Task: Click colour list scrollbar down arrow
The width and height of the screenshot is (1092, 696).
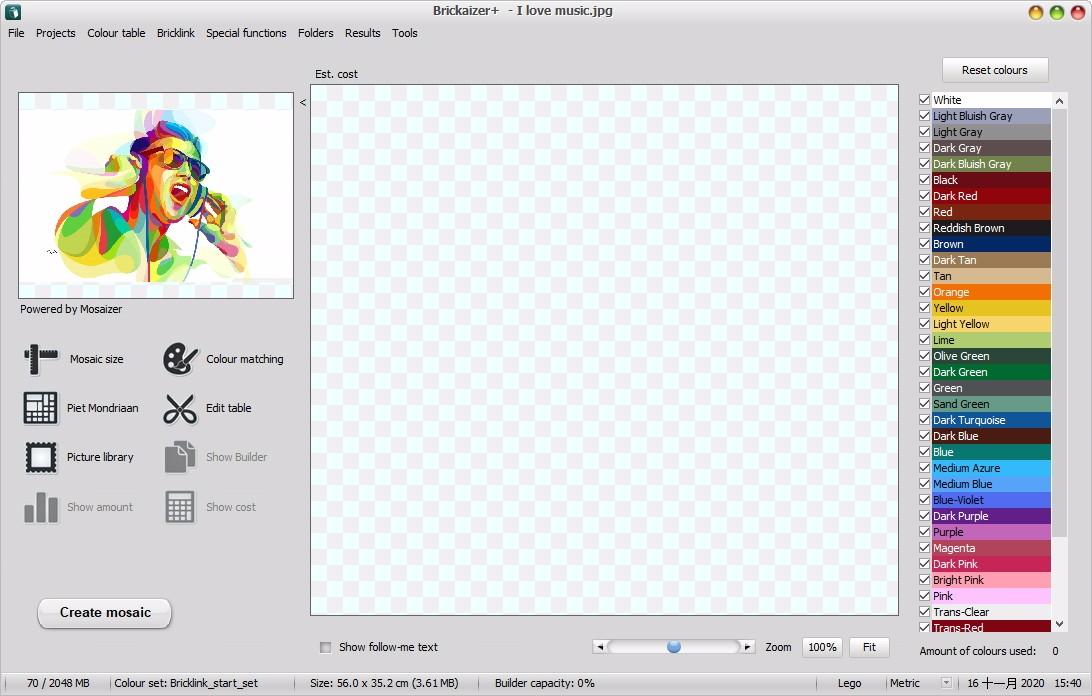Action: (x=1059, y=624)
